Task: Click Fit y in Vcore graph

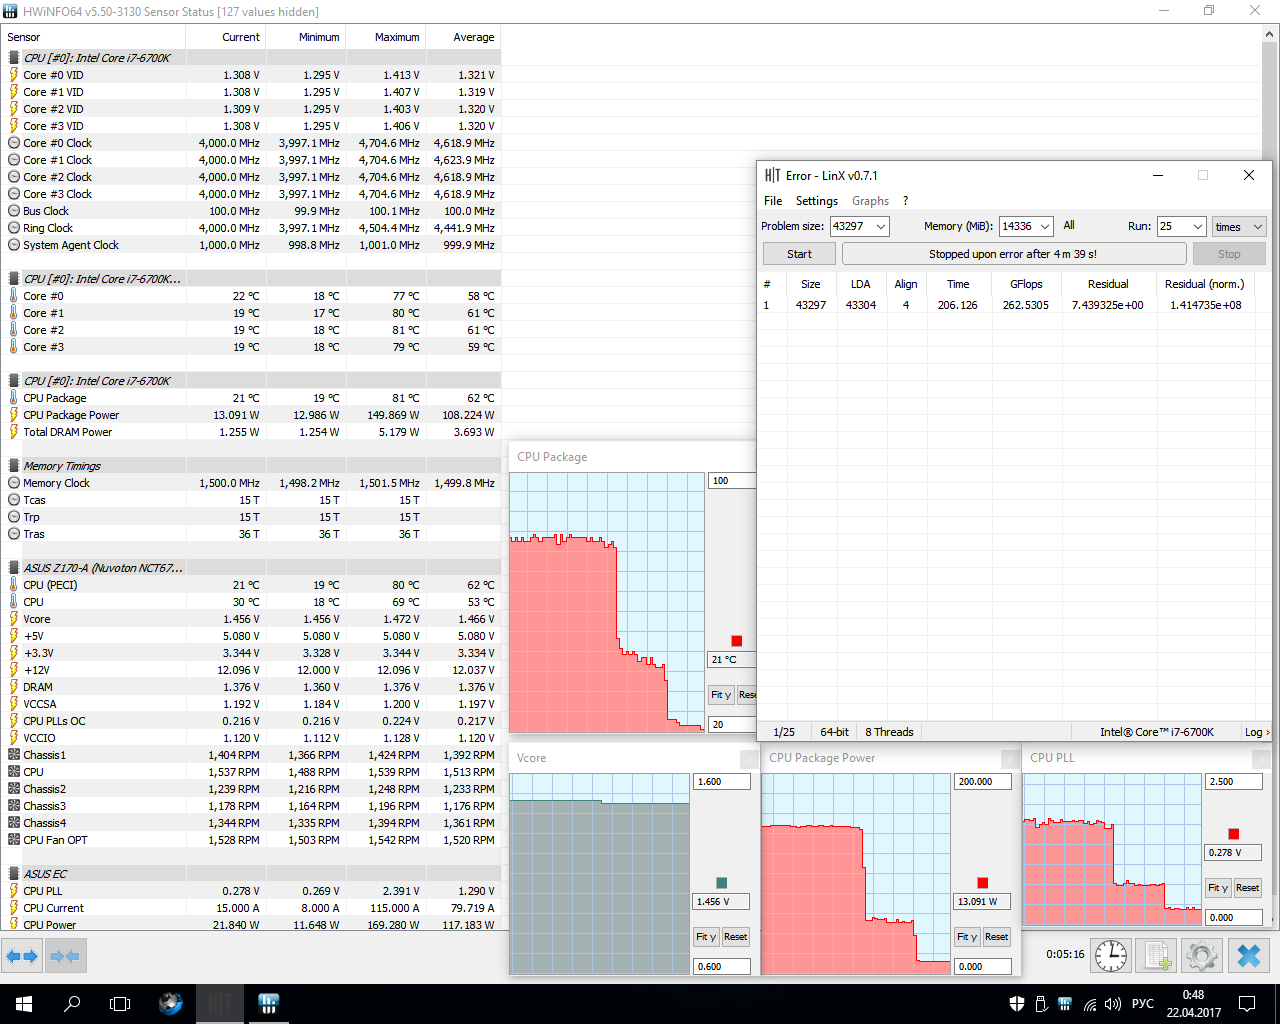Action: [706, 937]
